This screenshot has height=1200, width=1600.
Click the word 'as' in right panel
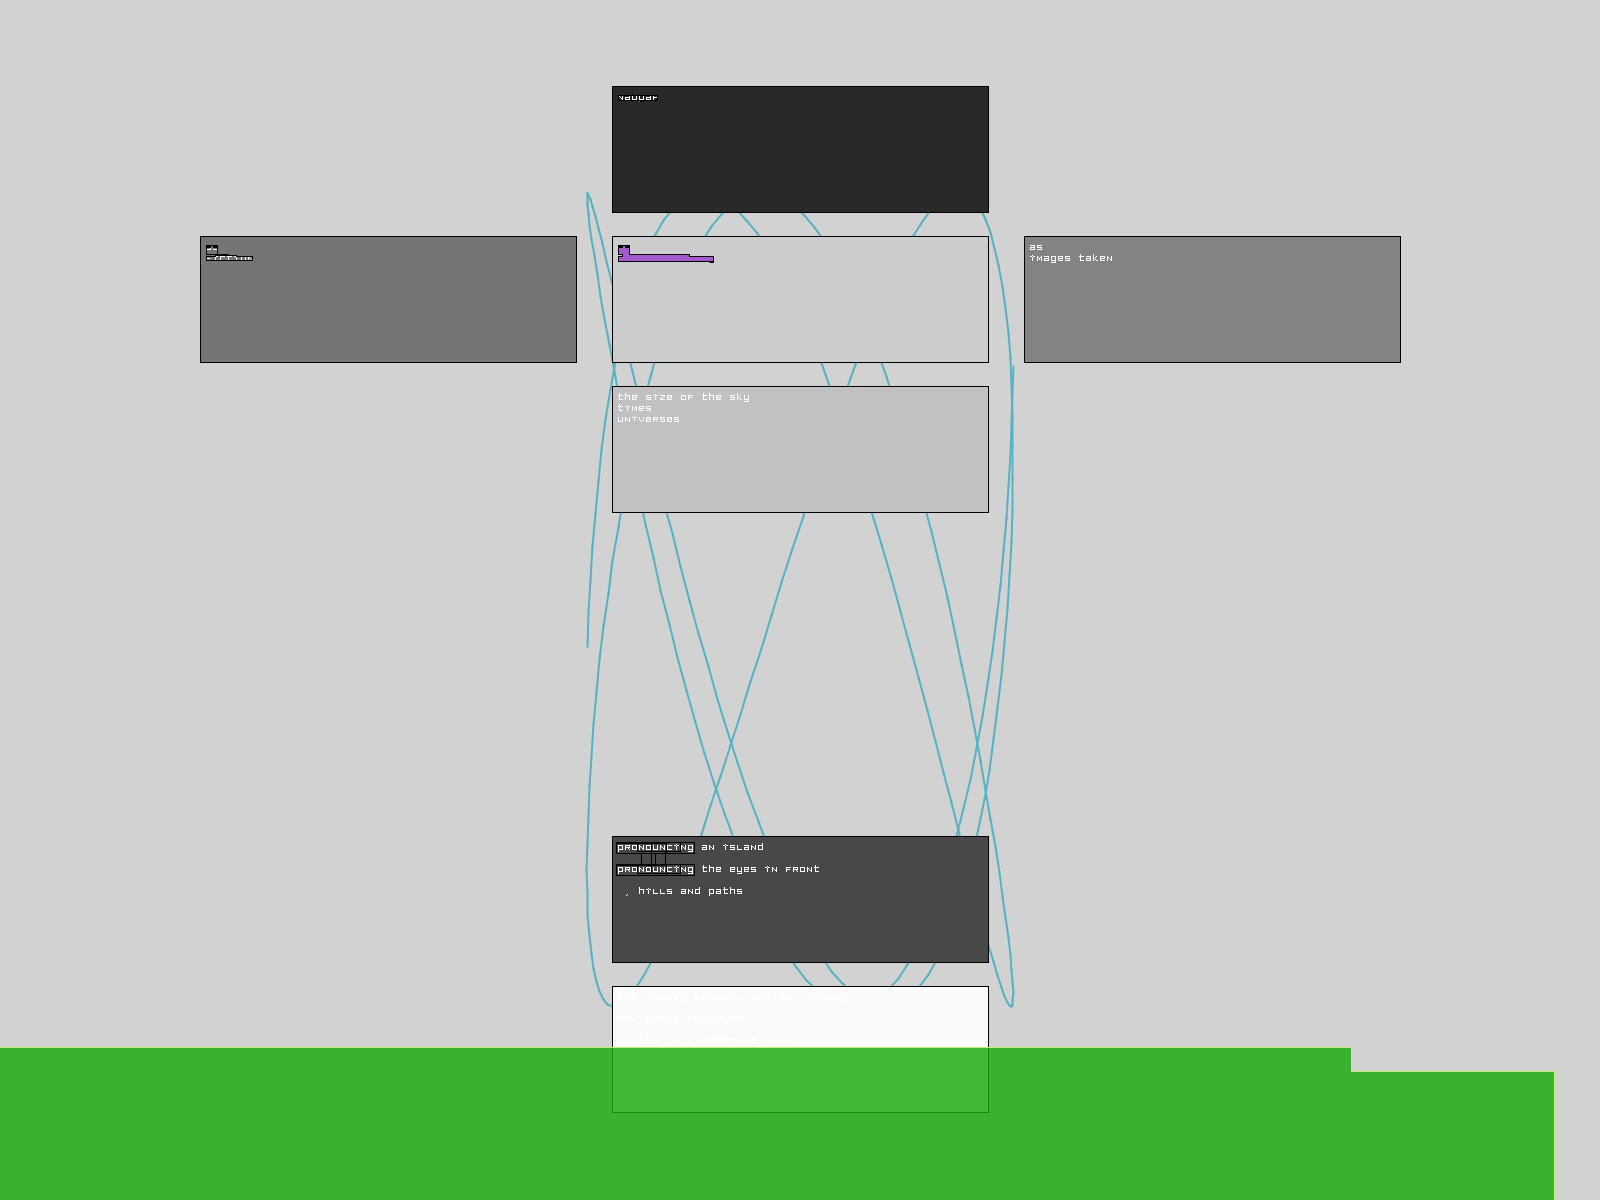pos(1036,247)
